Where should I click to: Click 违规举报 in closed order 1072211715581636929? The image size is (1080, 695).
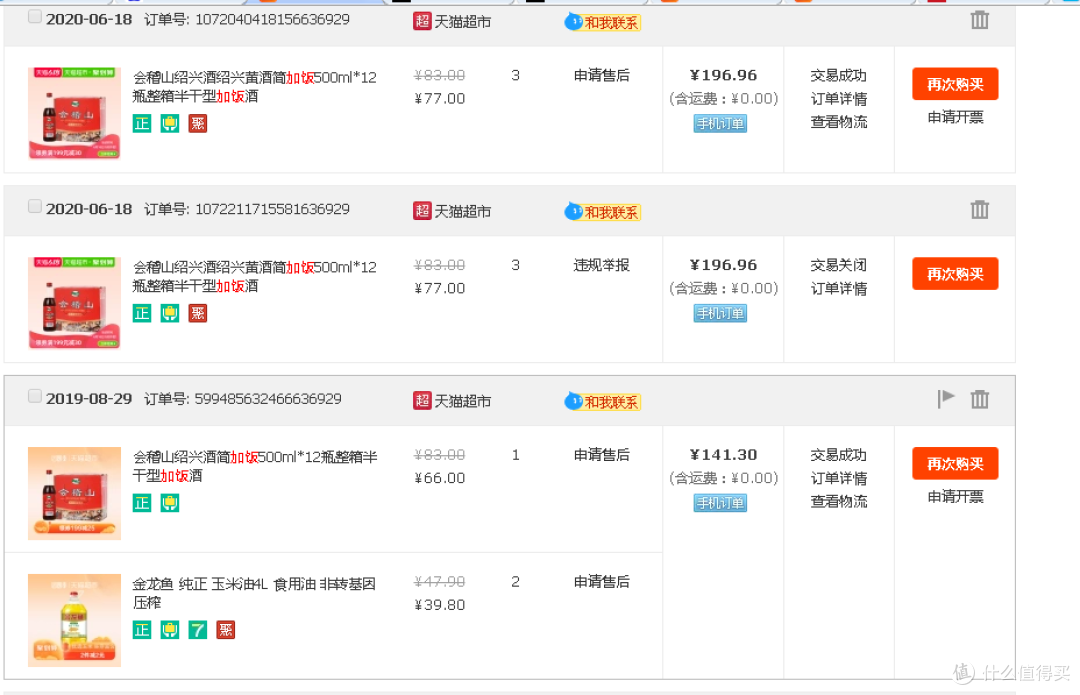click(x=601, y=265)
